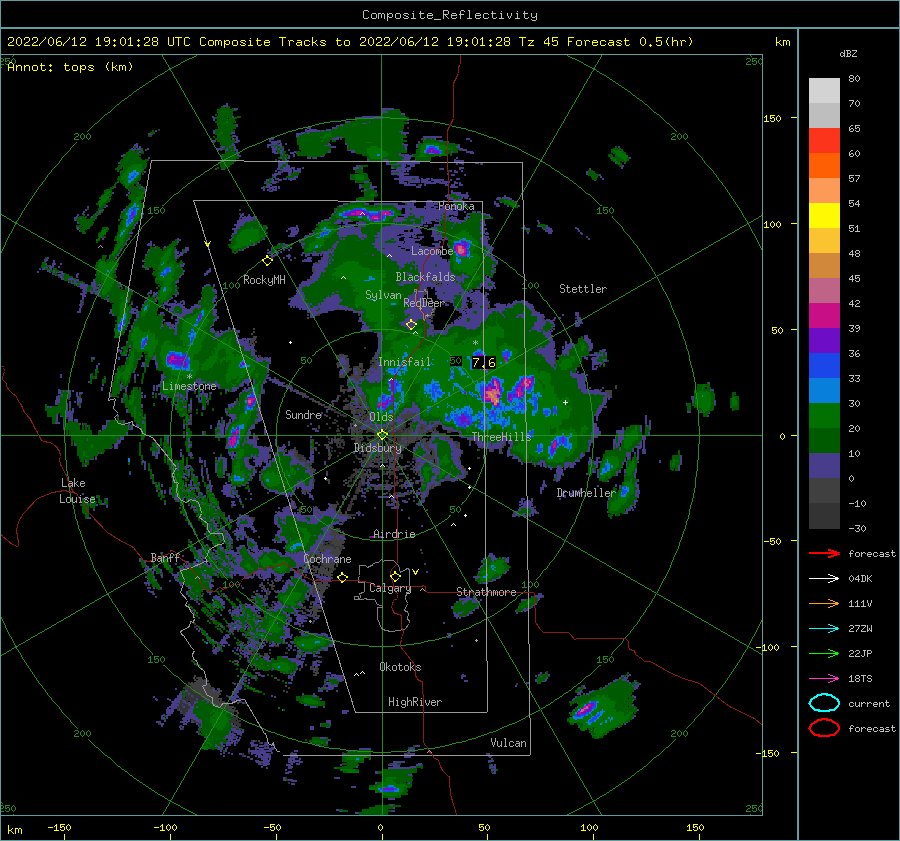Click the dBZ legend heading
This screenshot has width=900, height=841.
click(848, 53)
